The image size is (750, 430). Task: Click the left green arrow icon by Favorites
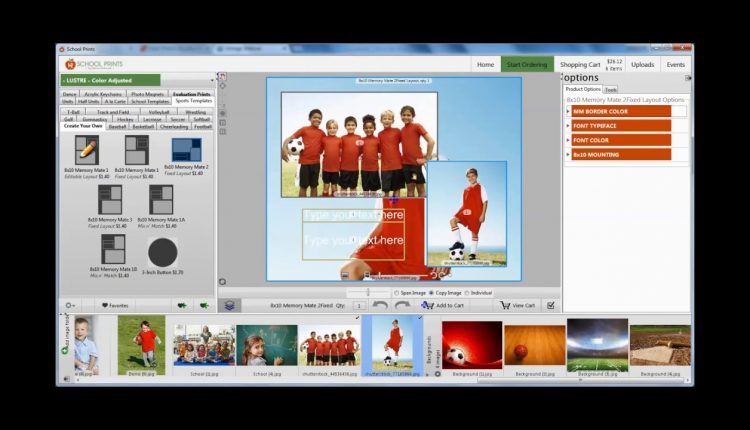click(182, 305)
